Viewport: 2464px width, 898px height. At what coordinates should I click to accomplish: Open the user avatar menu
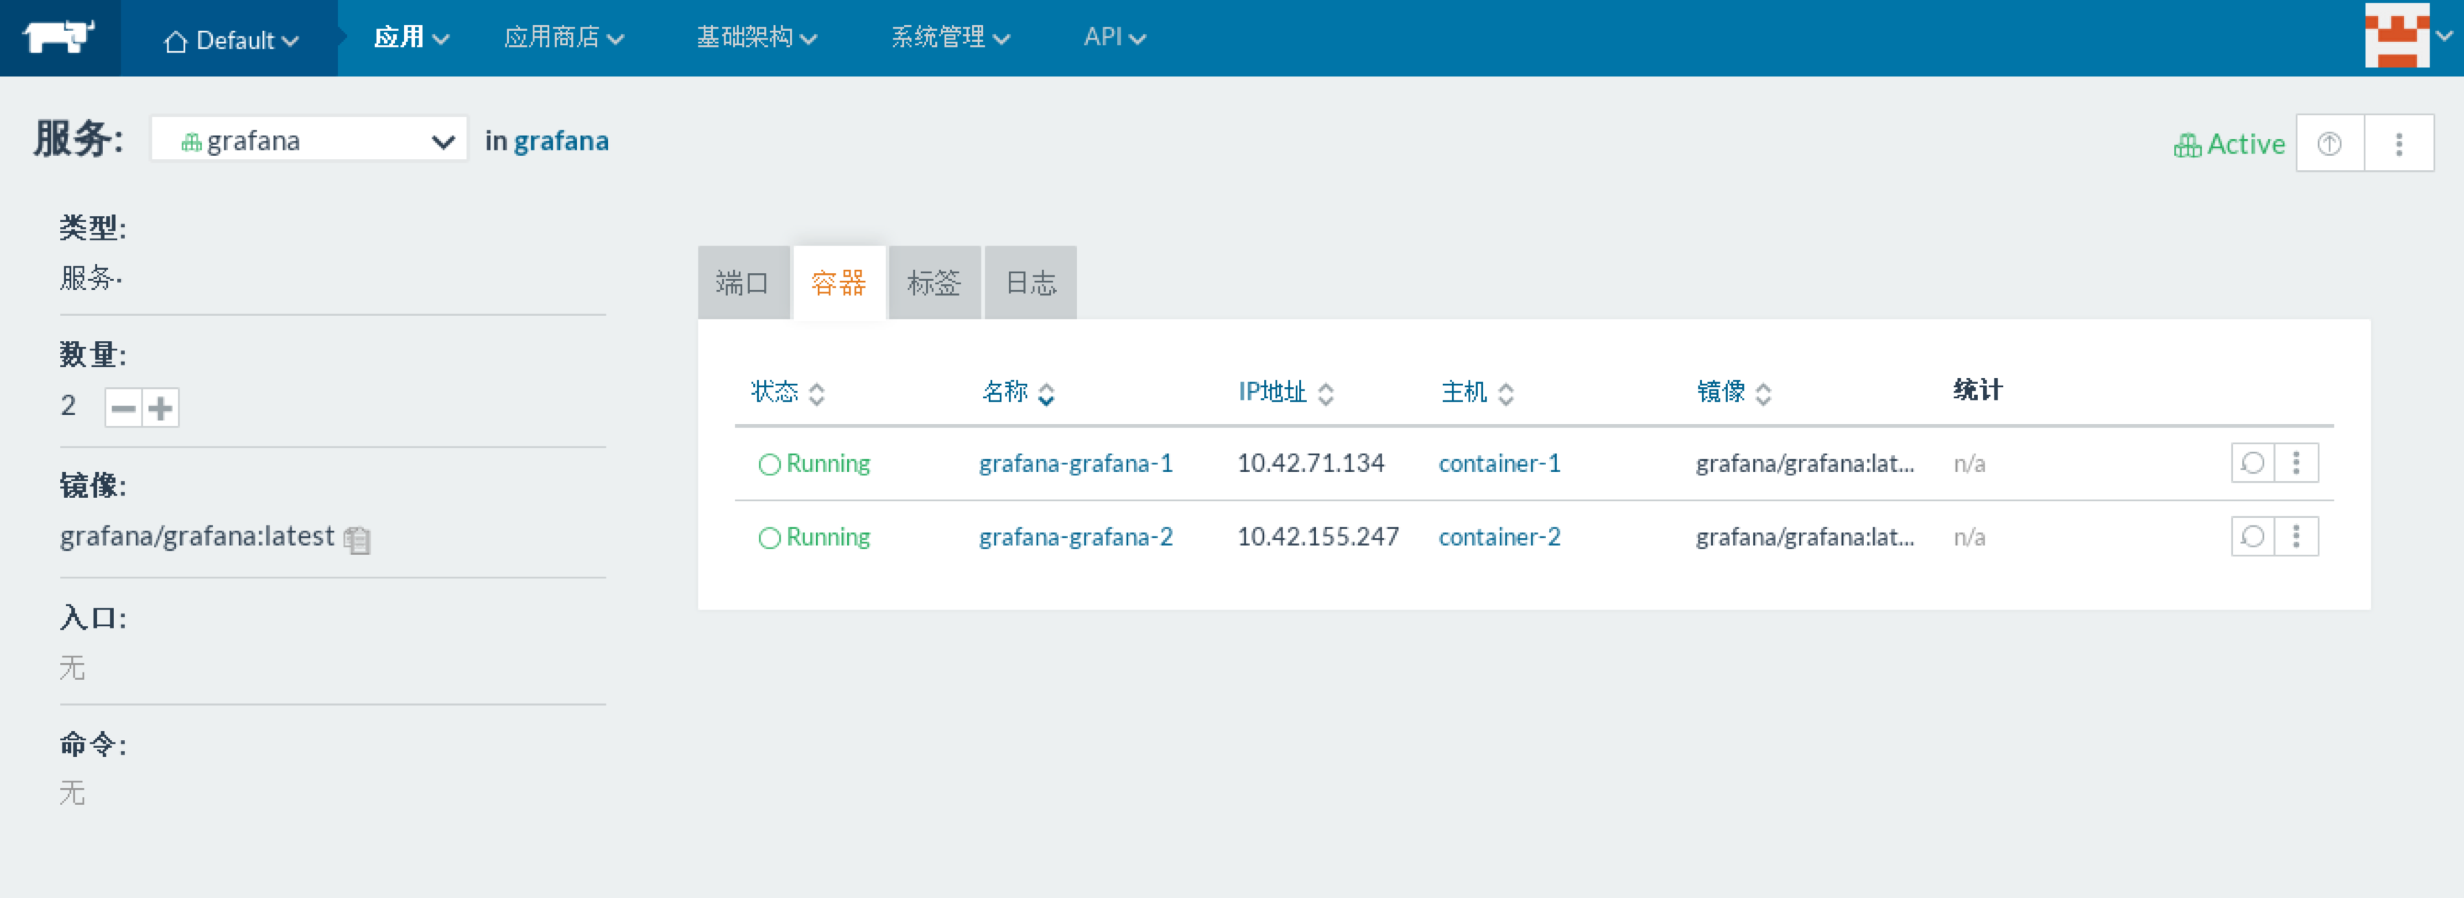pos(2405,36)
